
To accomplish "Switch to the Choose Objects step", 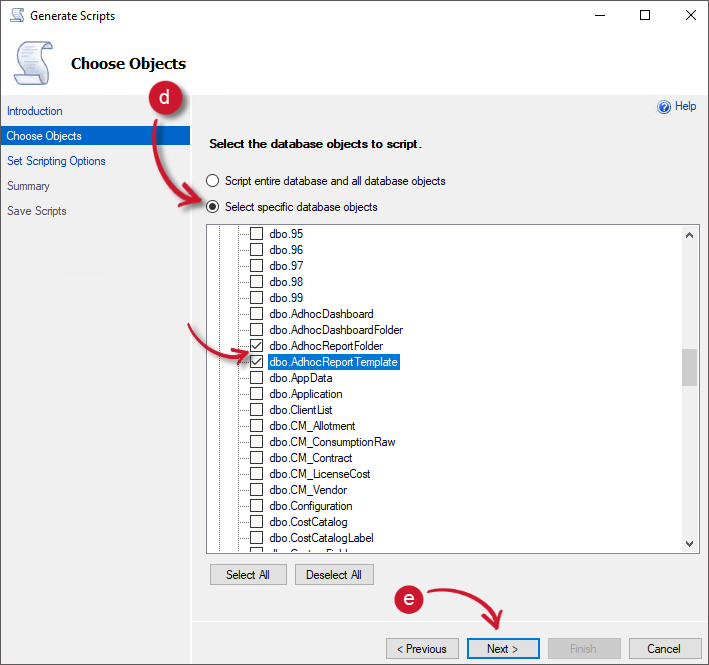I will coord(44,136).
